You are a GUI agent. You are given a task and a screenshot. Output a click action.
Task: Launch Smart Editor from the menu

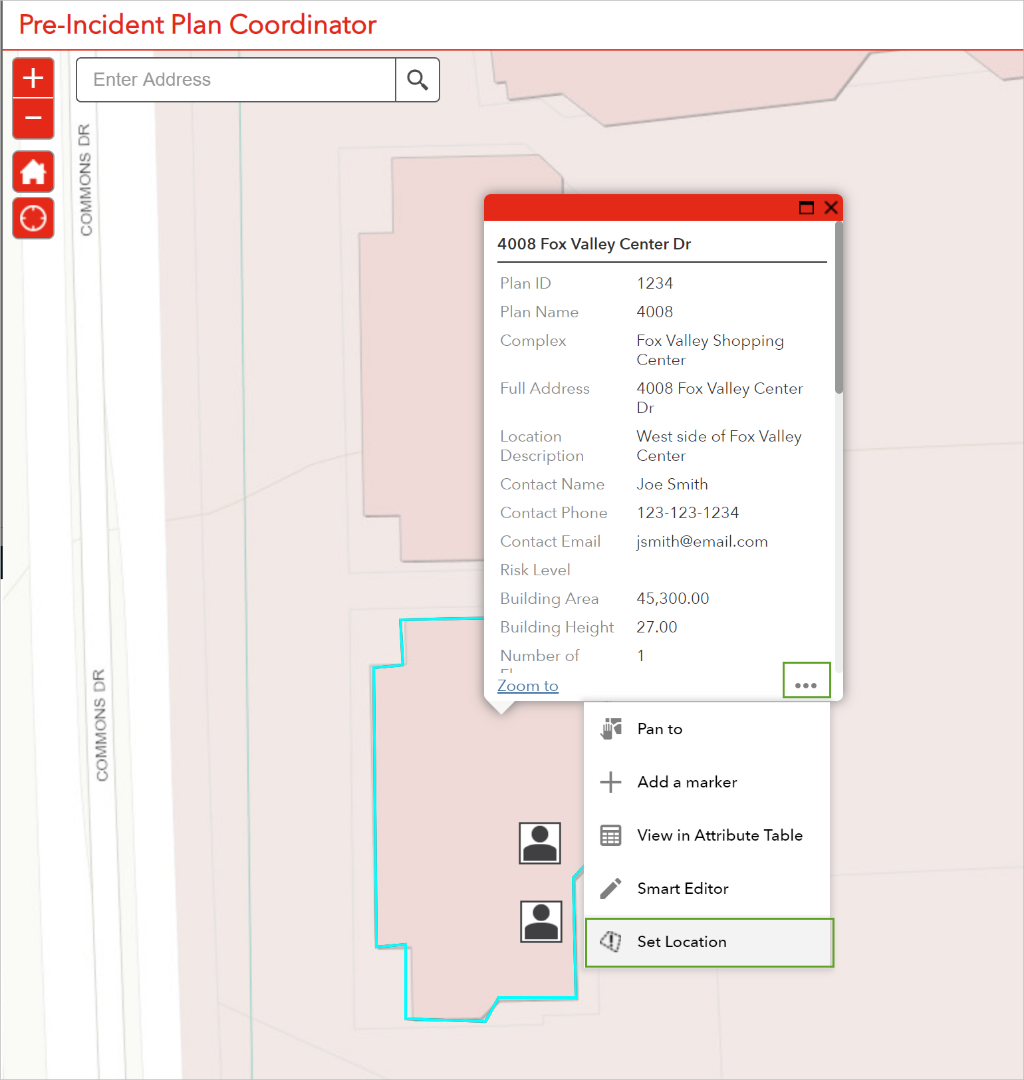(x=683, y=888)
